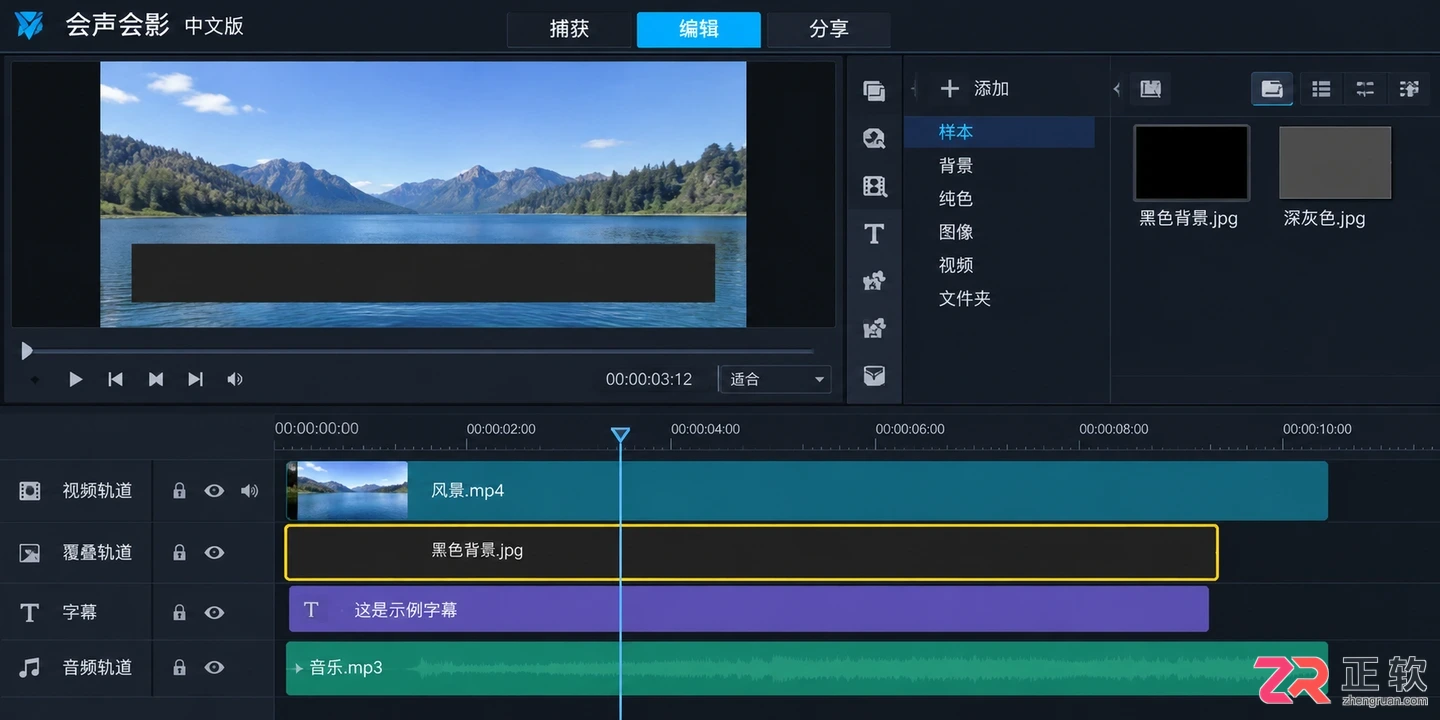The image size is (1440, 720).
Task: Click the 添加 add button
Action: pyautogui.click(x=974, y=89)
